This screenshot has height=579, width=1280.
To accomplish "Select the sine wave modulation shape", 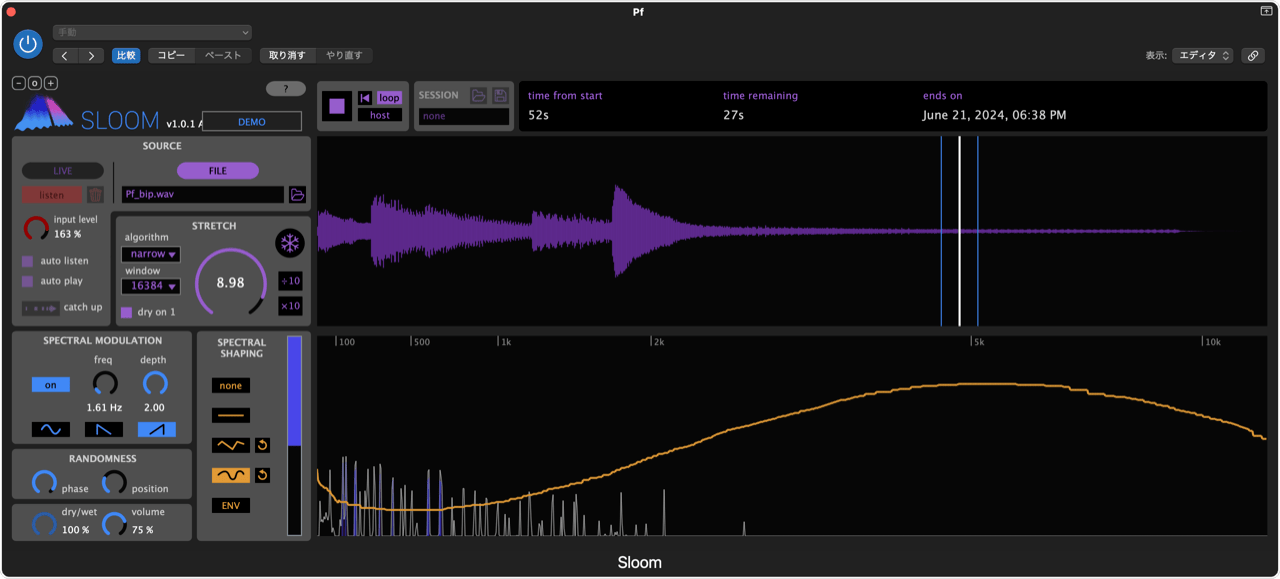I will 51,429.
